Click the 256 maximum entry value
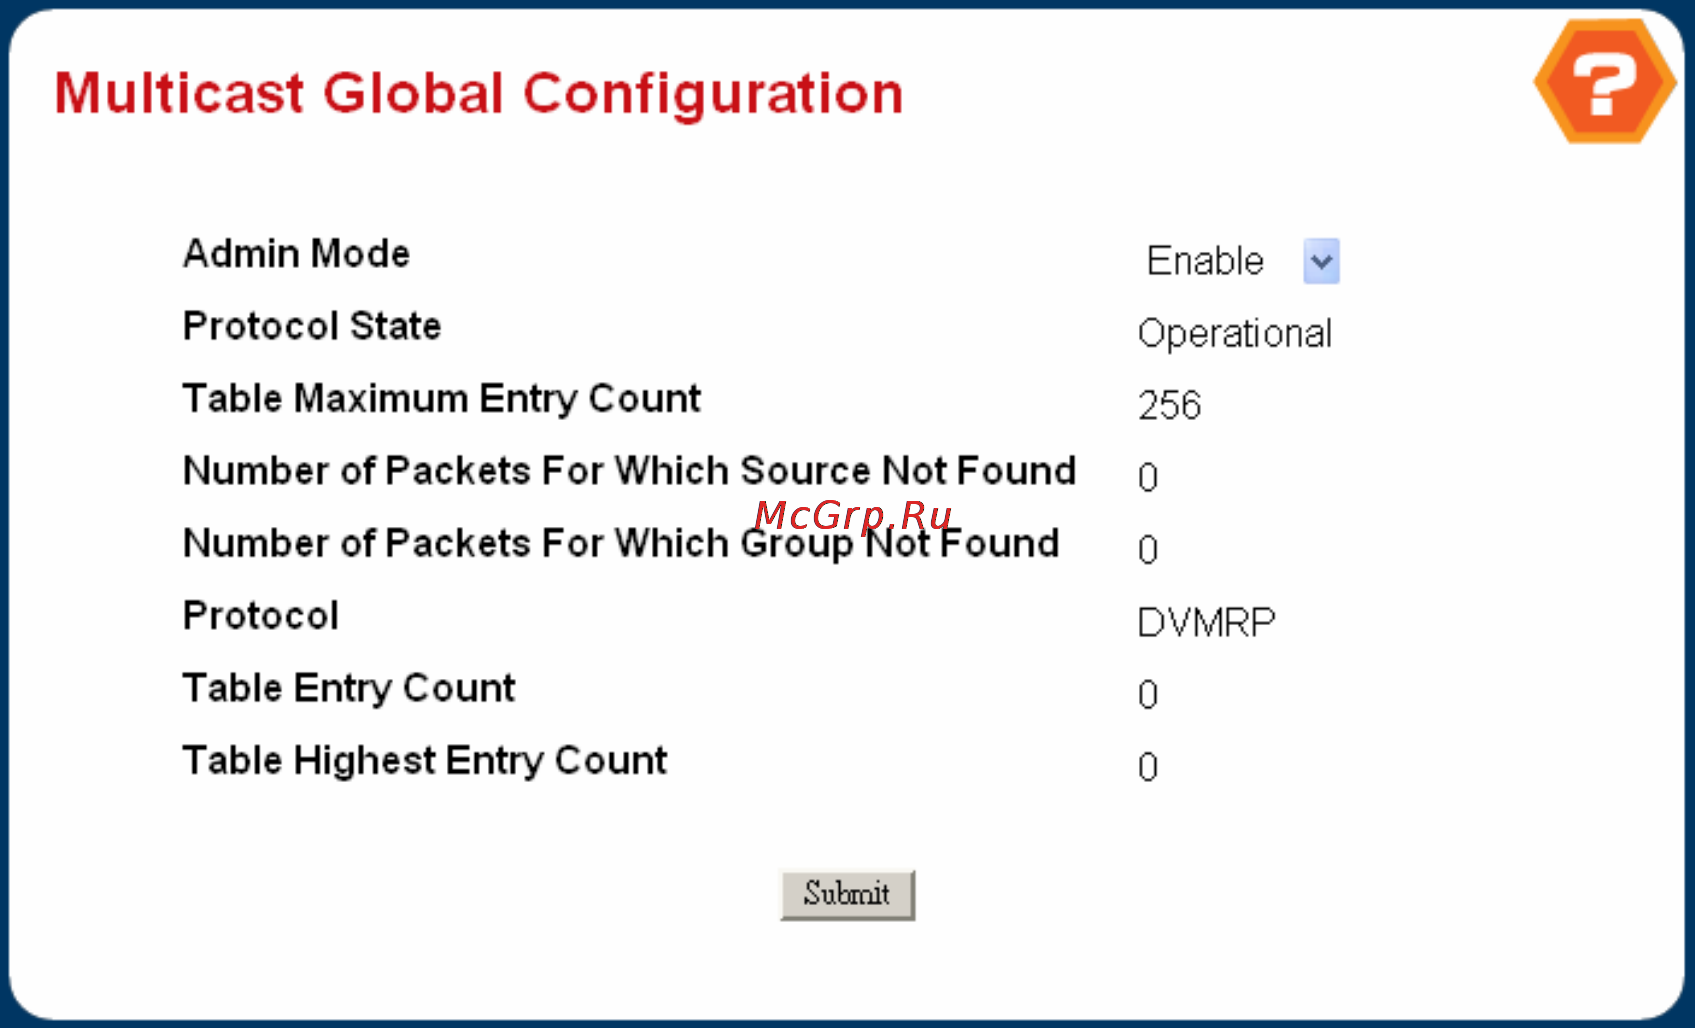 pos(1170,406)
